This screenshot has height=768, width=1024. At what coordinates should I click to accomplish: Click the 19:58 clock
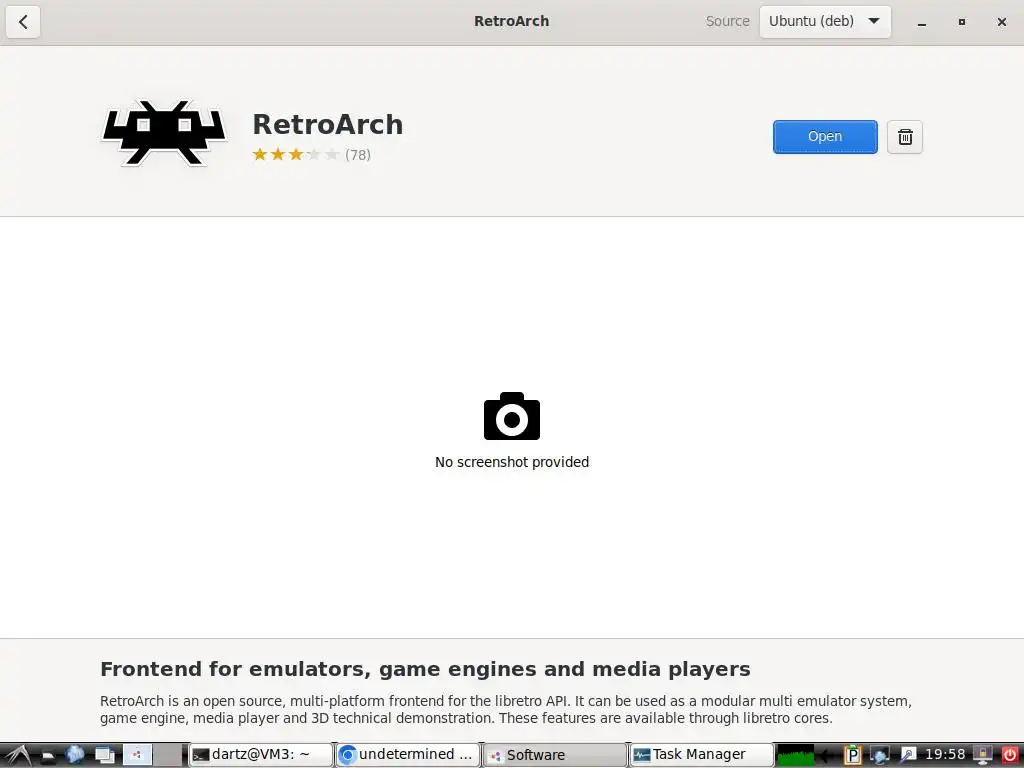coord(945,755)
